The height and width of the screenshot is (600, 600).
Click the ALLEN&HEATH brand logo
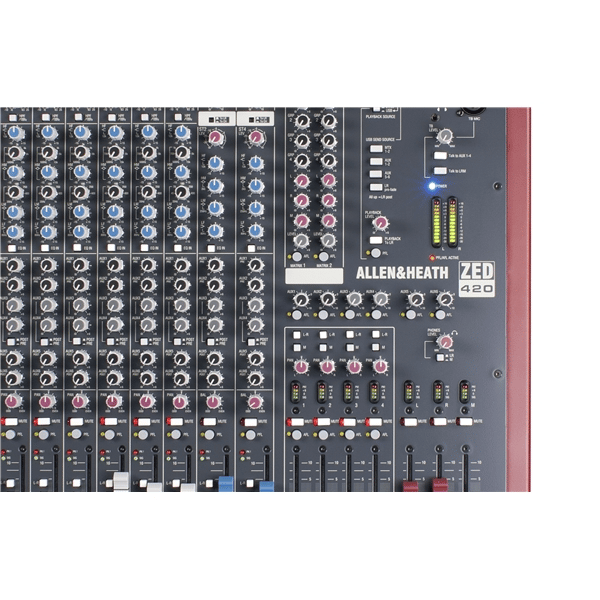point(402,272)
